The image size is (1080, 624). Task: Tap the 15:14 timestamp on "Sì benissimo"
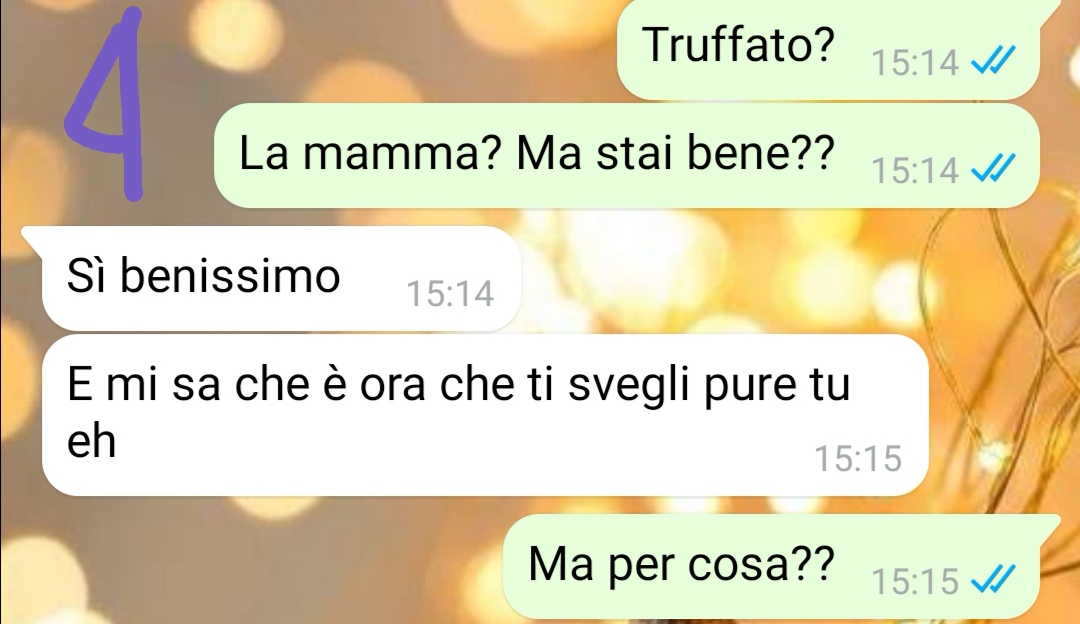click(x=450, y=293)
